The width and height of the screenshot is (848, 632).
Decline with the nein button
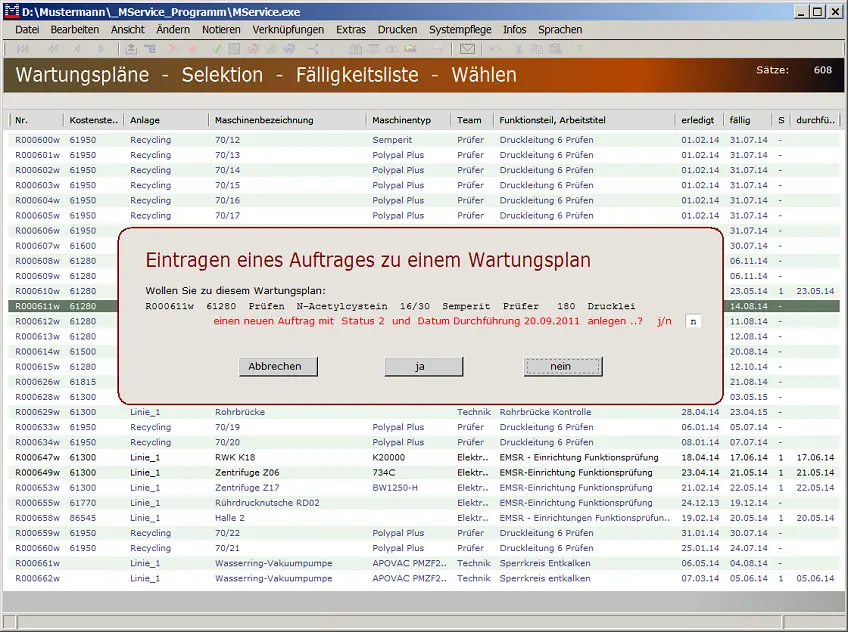pos(562,367)
